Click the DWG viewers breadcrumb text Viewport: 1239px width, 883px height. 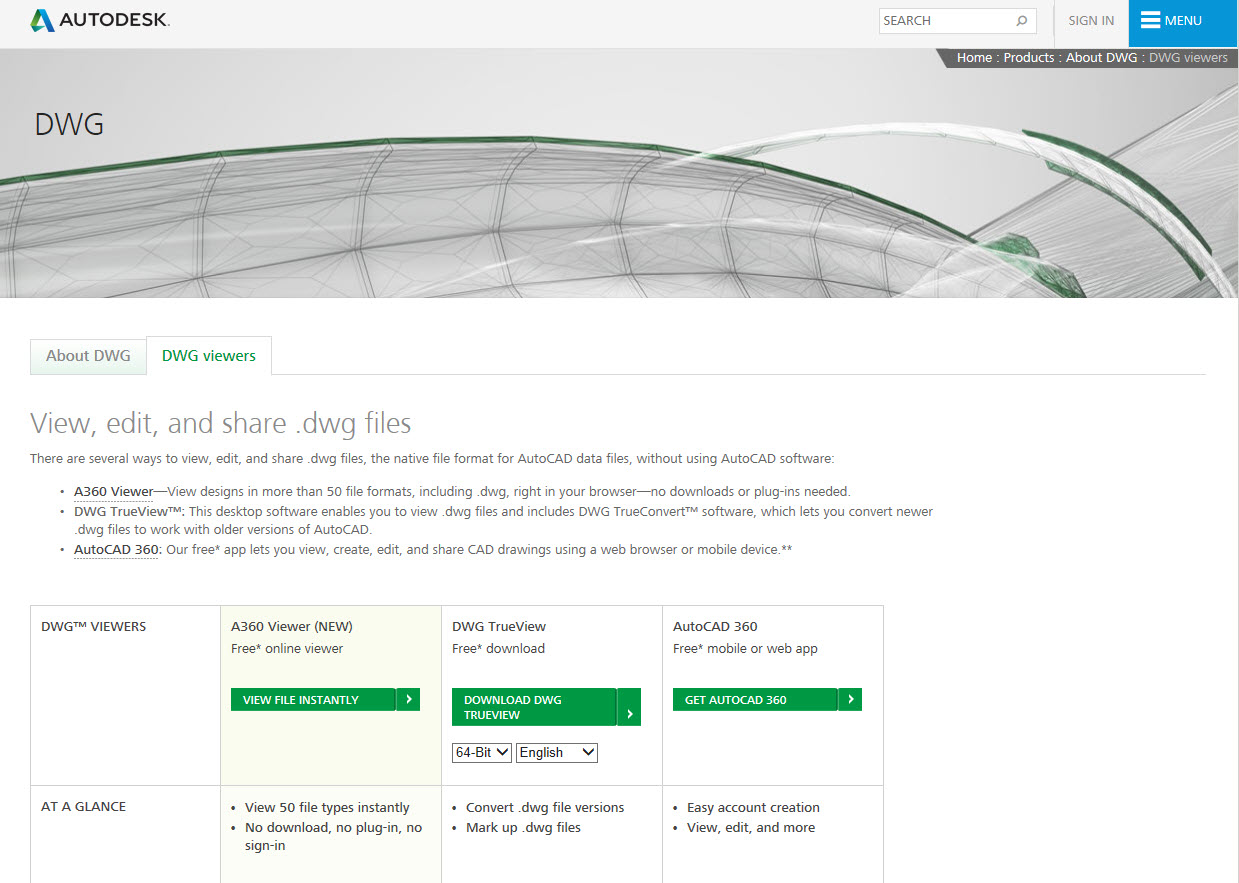1188,57
